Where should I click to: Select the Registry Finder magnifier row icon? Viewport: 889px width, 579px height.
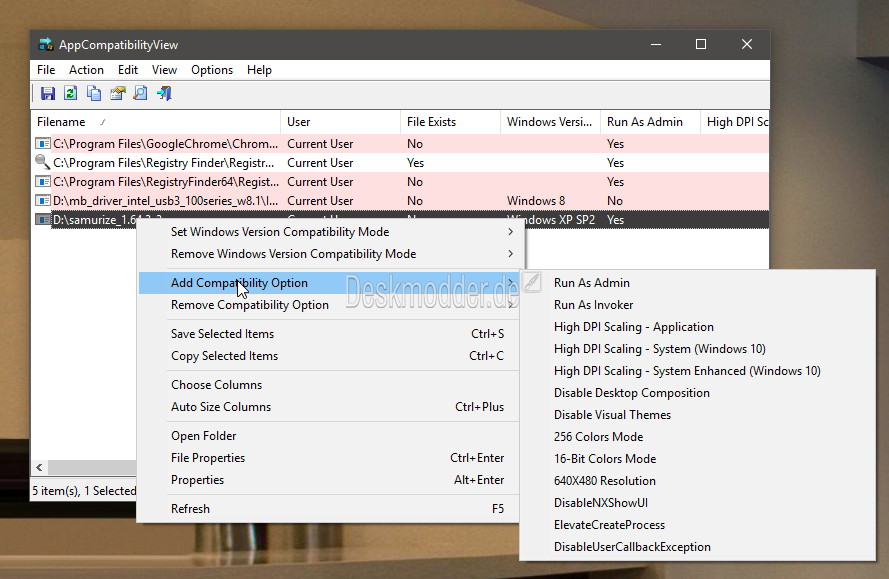[x=43, y=163]
